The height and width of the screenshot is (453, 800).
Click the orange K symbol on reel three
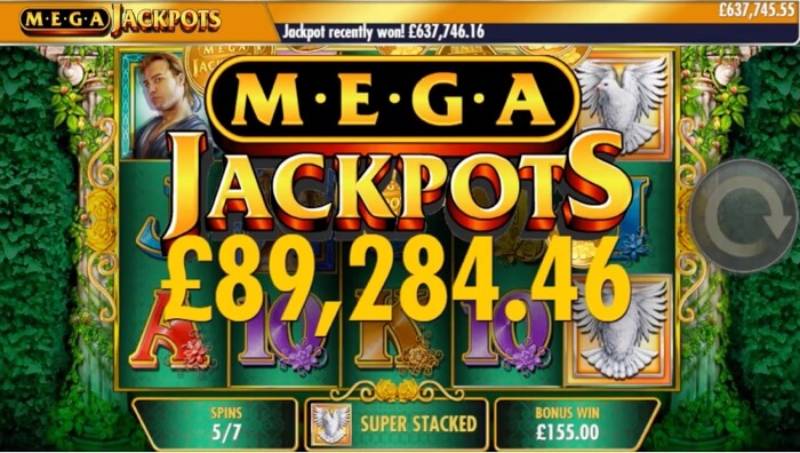[x=395, y=333]
